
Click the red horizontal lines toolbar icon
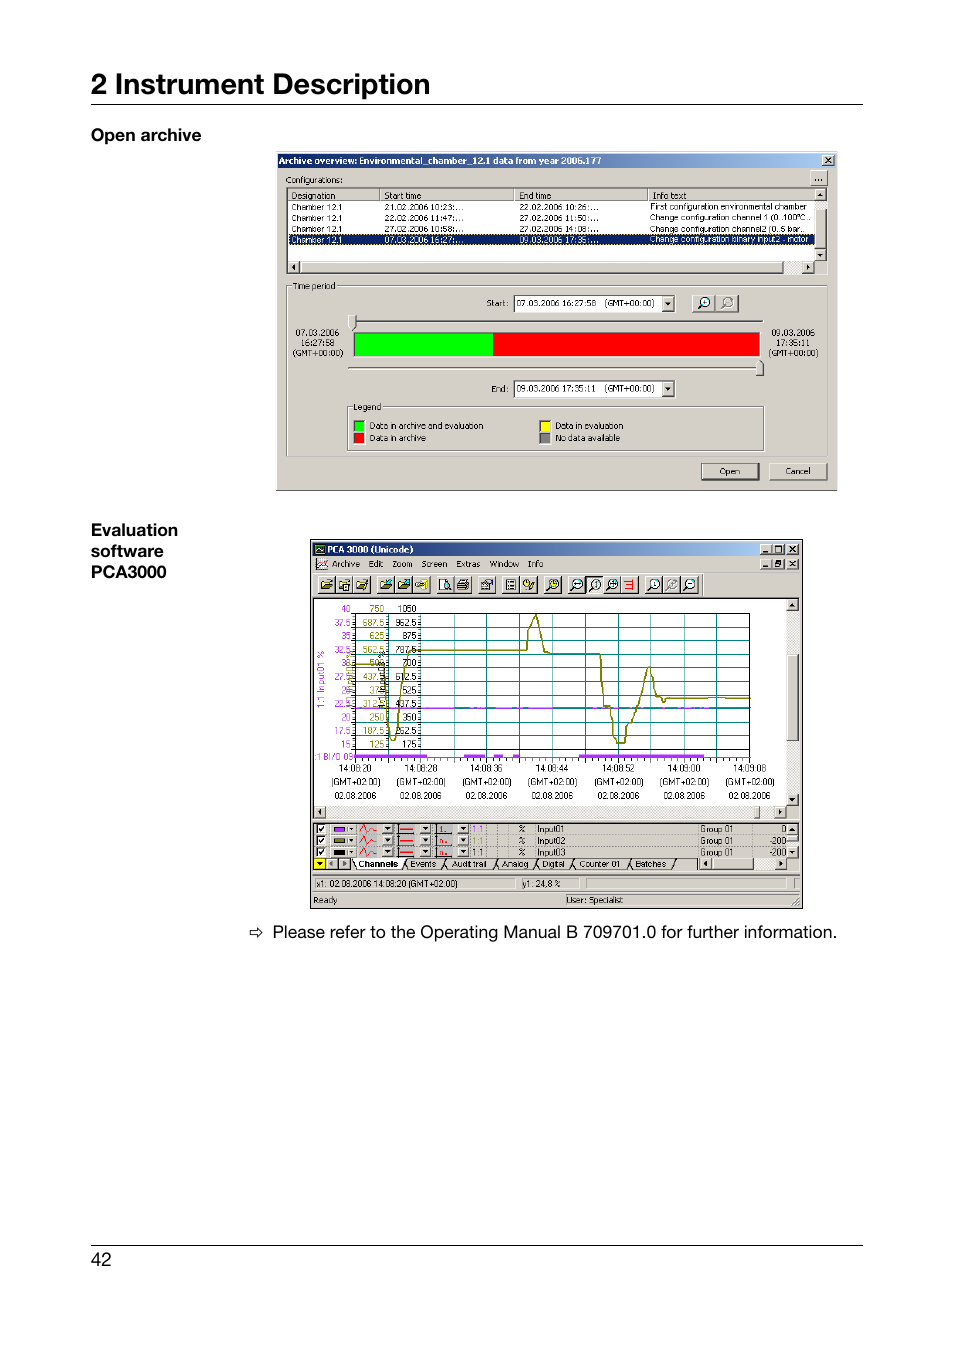tap(629, 585)
